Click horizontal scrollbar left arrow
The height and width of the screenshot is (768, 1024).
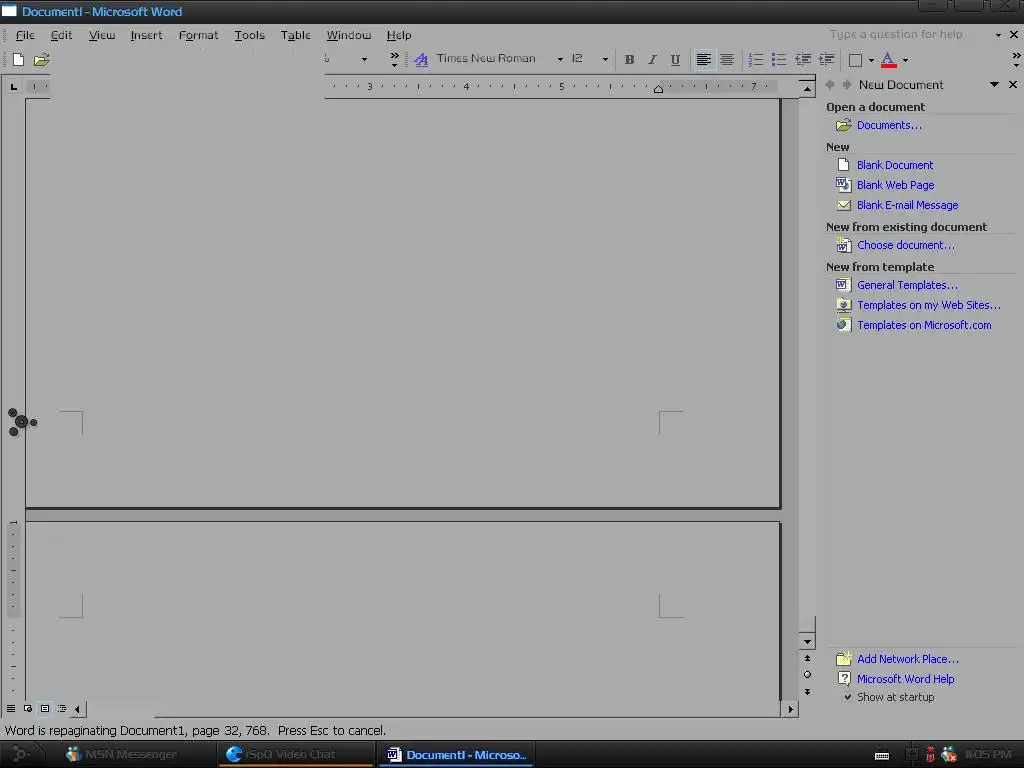[x=78, y=709]
